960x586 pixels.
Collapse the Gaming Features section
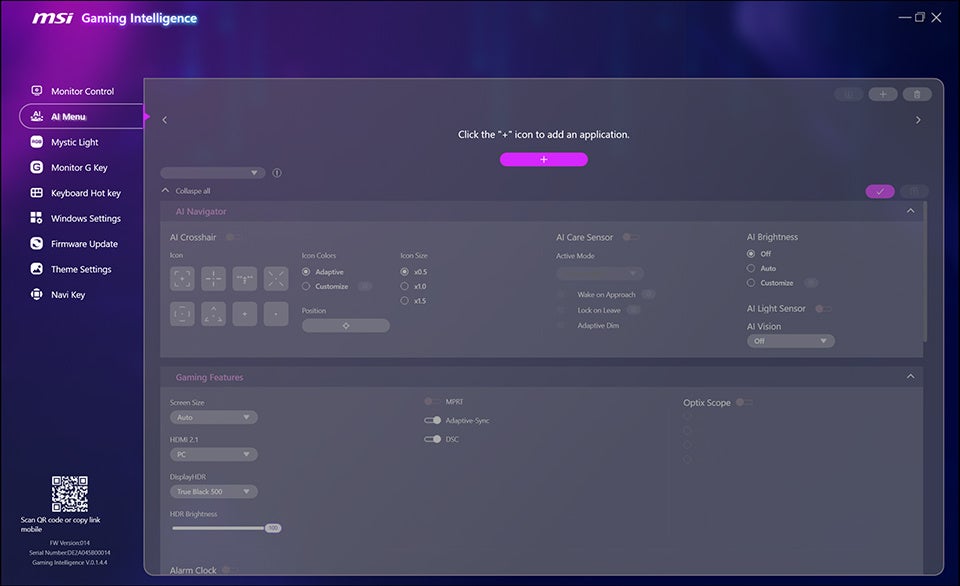(x=910, y=376)
